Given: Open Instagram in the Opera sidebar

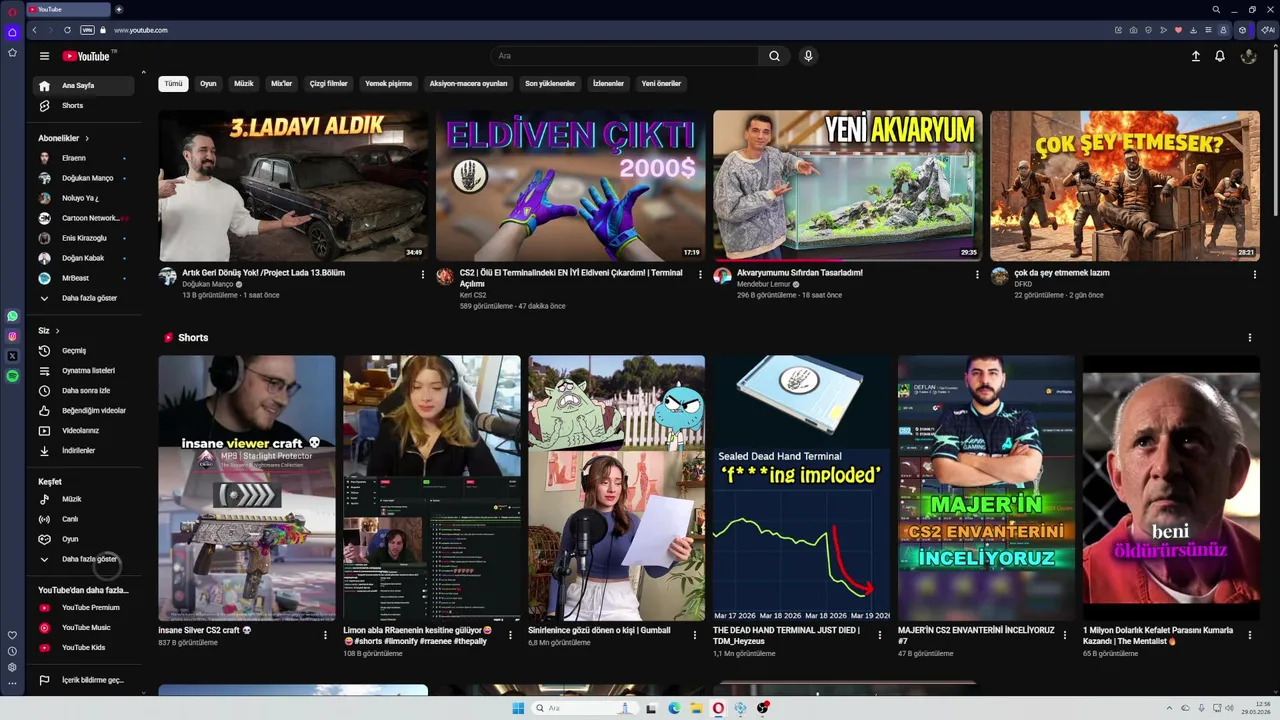Looking at the screenshot, I should coord(12,336).
